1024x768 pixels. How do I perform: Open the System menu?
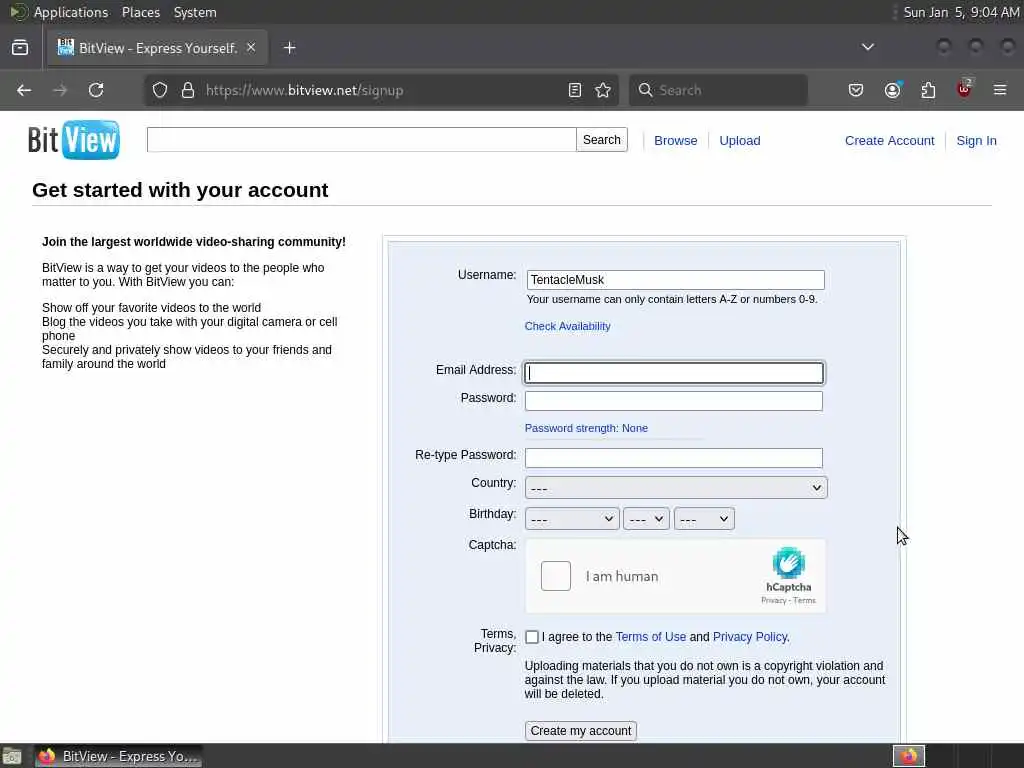click(x=195, y=12)
